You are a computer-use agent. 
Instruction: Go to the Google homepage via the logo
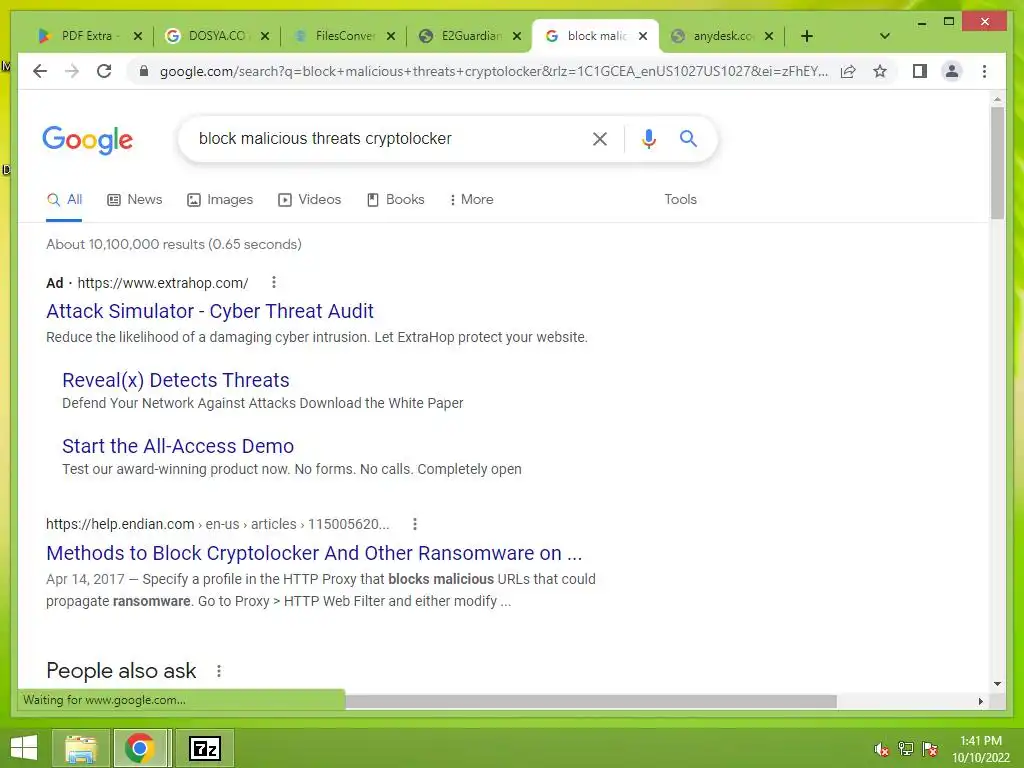tap(88, 139)
